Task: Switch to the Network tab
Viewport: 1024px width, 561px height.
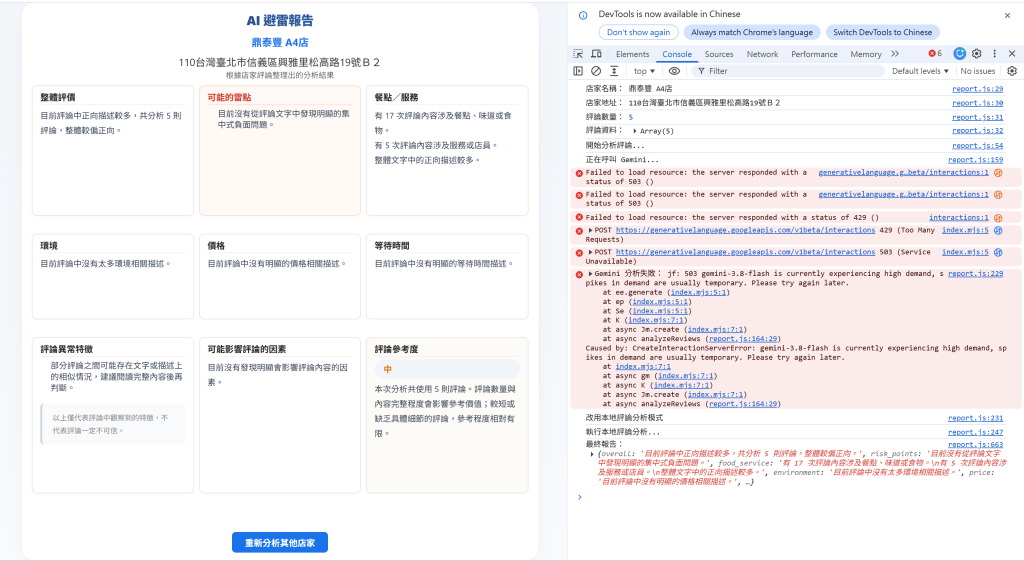Action: point(762,54)
